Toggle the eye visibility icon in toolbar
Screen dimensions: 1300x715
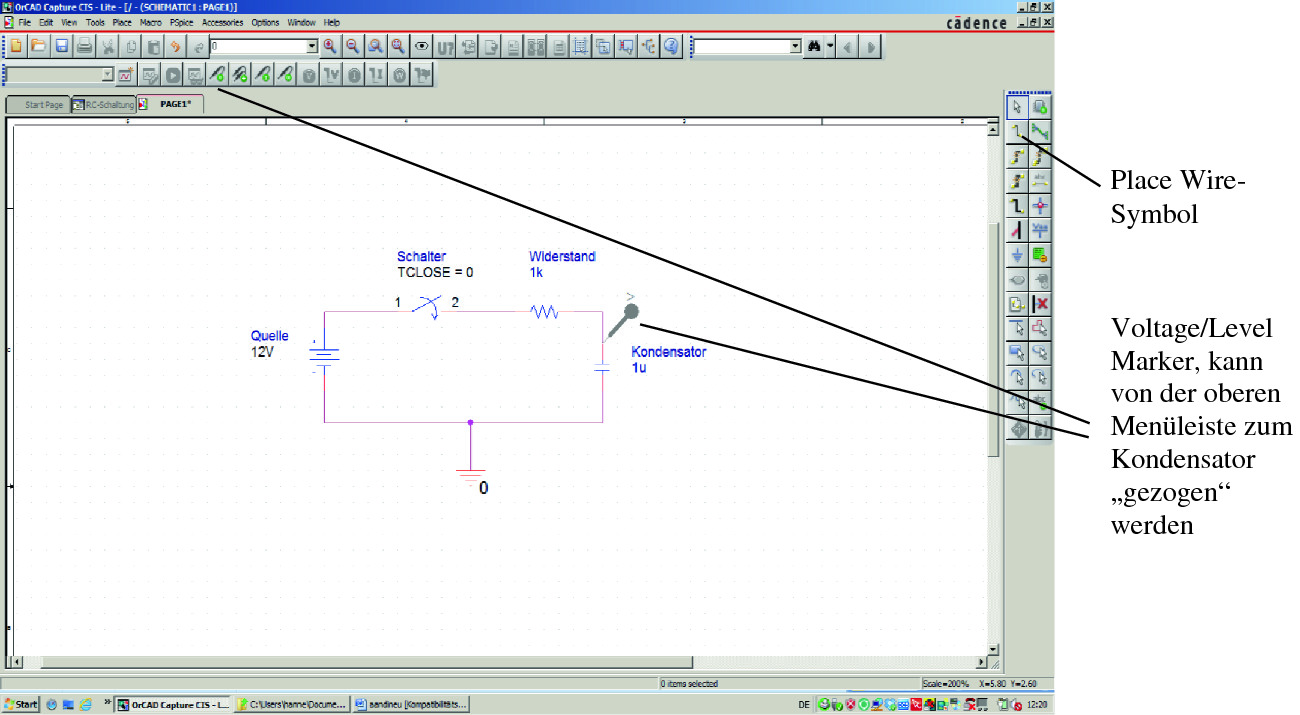tap(421, 46)
